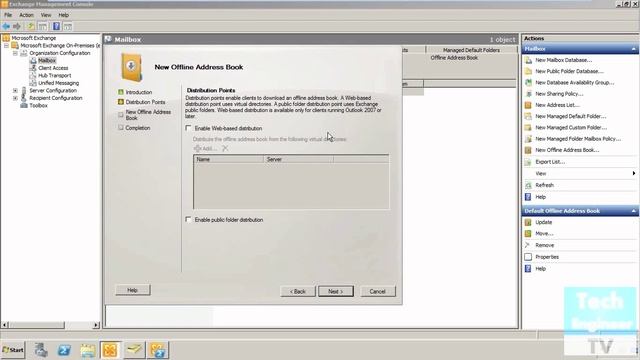Select the Mailbox tree node
This screenshot has width=640, height=360.
click(x=47, y=60)
